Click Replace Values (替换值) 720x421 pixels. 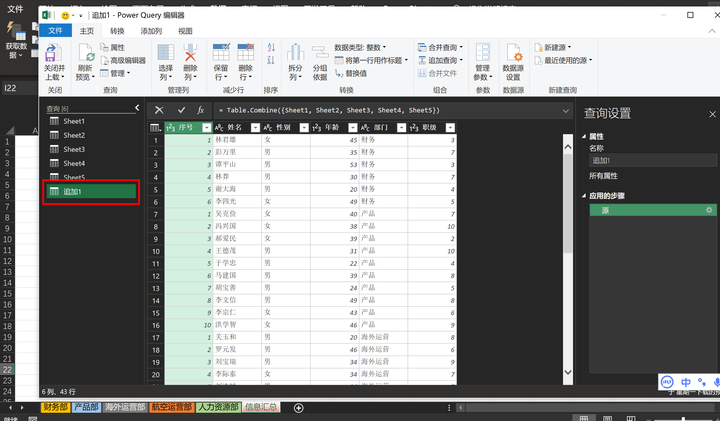click(x=351, y=73)
